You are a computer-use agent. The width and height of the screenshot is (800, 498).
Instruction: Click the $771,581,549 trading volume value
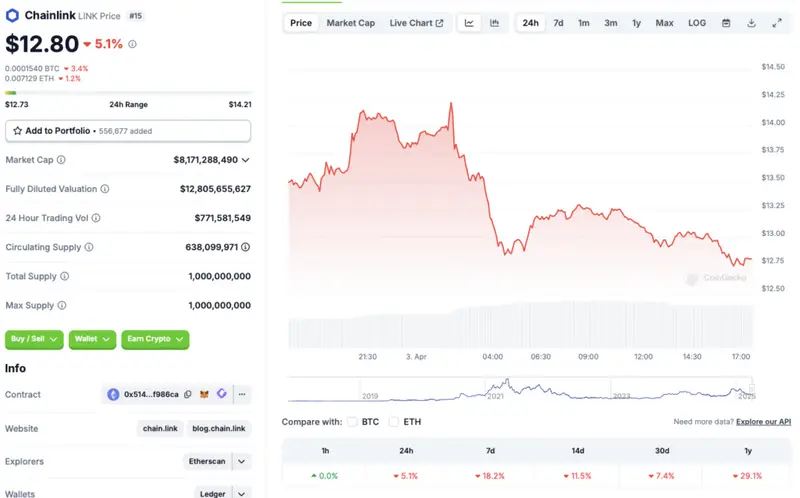point(222,218)
